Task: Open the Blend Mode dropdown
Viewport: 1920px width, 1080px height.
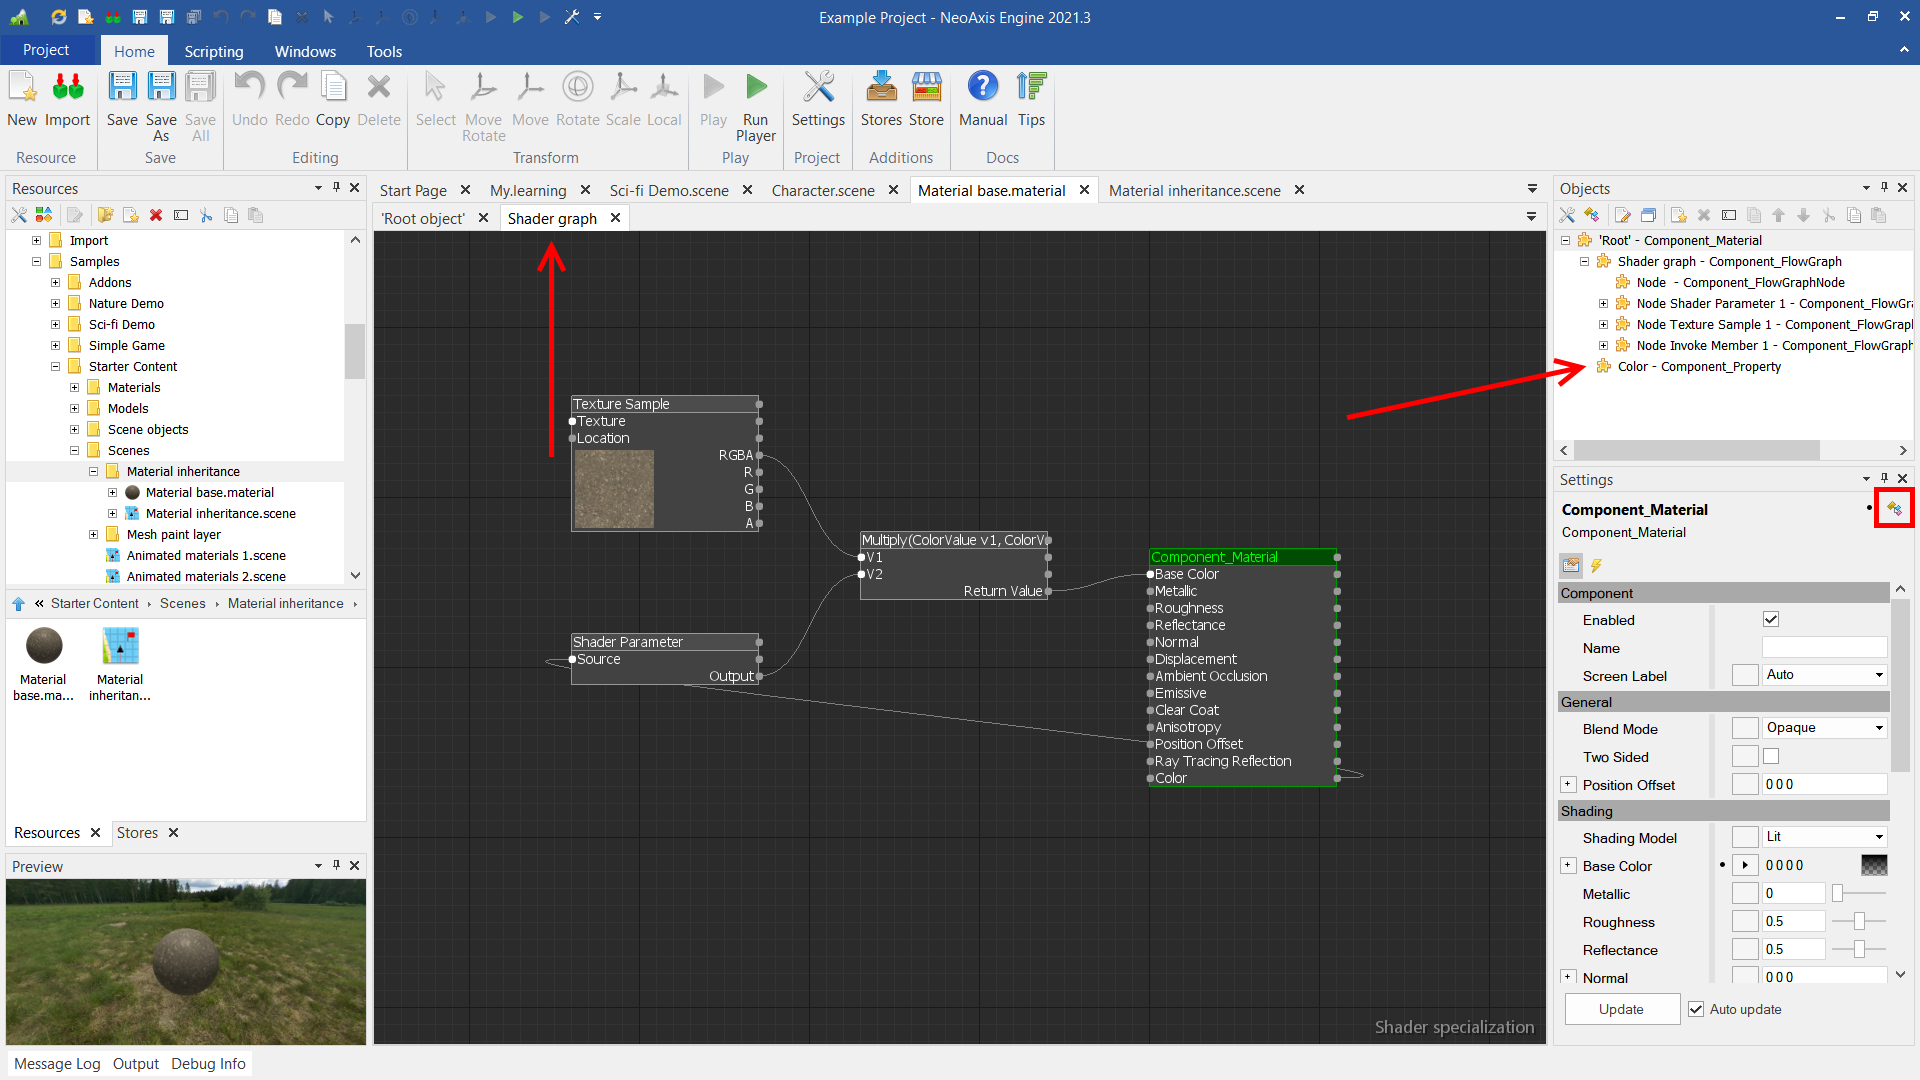Action: [x=1824, y=728]
